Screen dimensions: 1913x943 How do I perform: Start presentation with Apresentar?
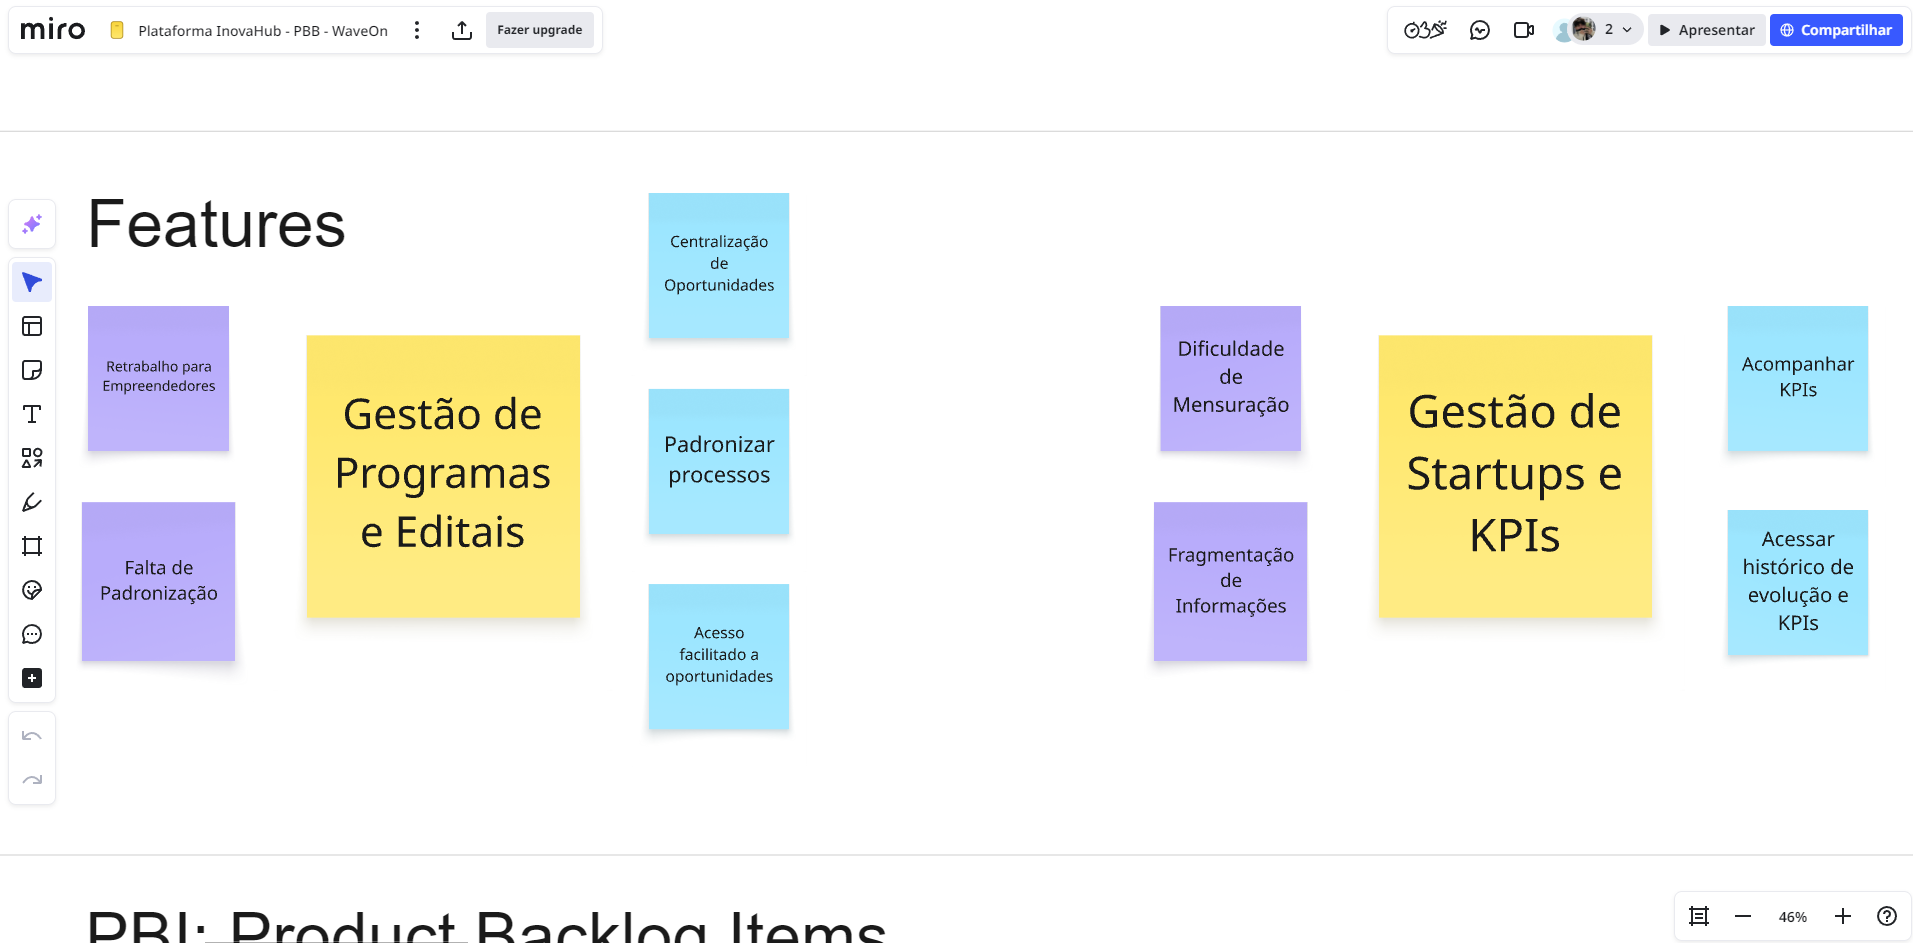(1706, 30)
